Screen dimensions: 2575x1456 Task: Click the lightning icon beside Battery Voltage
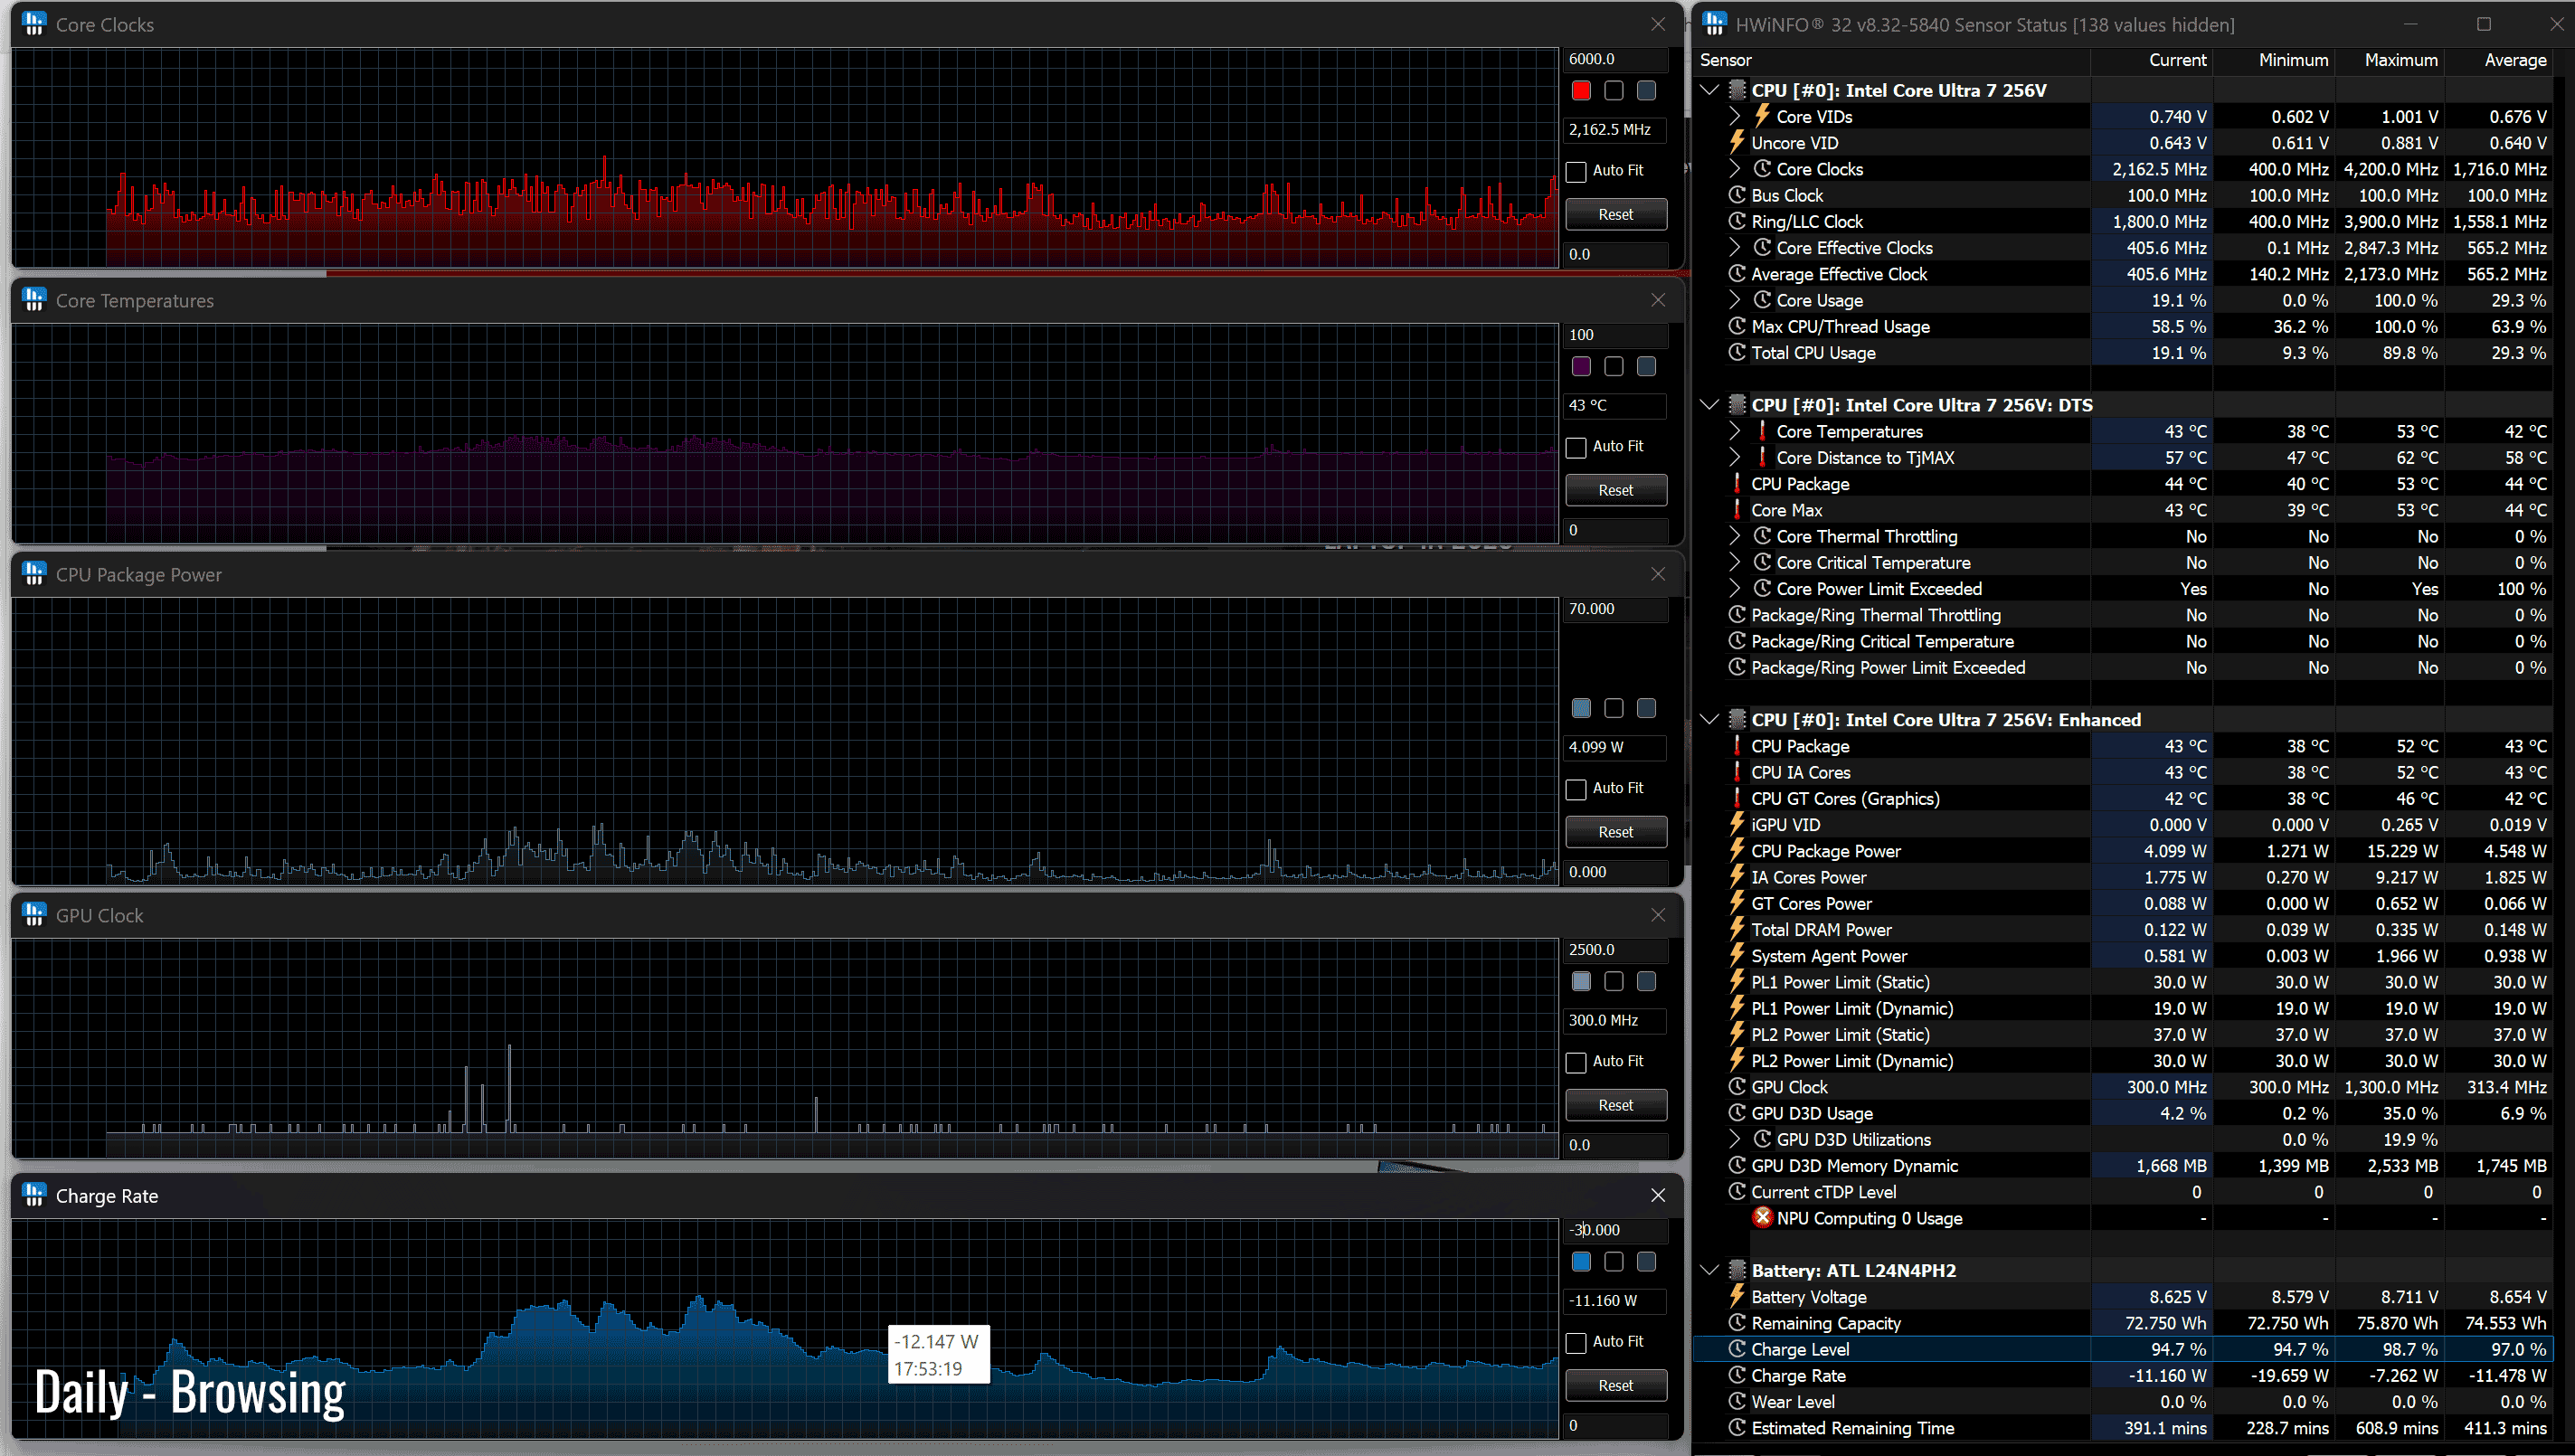coord(1737,1296)
